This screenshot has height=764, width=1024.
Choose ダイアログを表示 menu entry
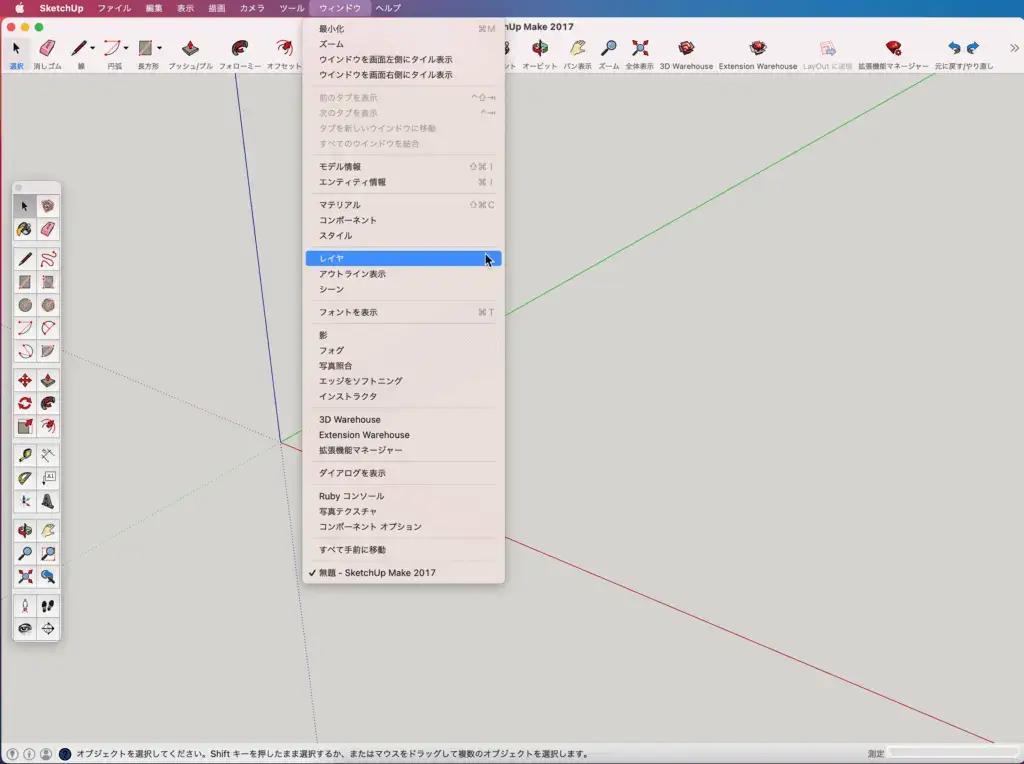pos(404,473)
